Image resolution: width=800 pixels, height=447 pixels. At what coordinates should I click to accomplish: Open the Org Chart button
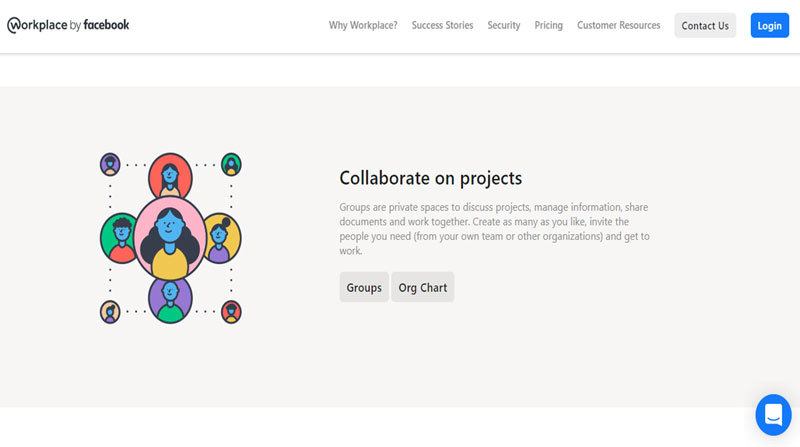pos(422,287)
